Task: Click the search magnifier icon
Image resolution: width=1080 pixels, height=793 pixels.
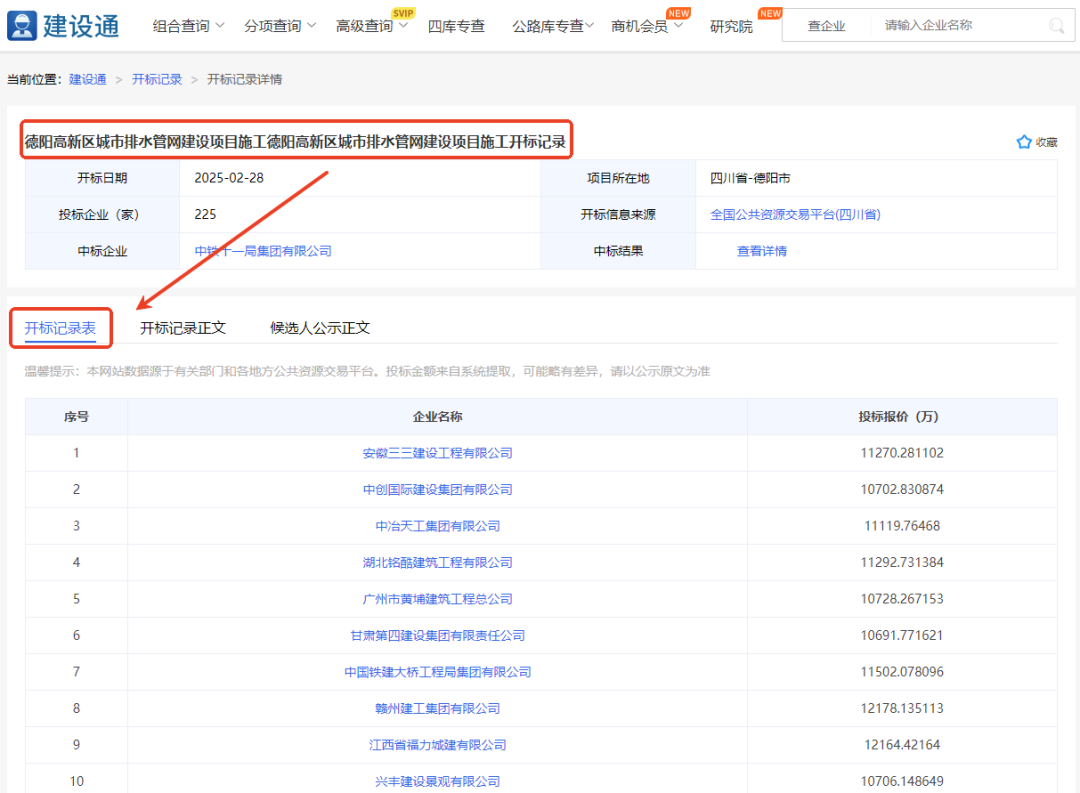Action: [1056, 25]
